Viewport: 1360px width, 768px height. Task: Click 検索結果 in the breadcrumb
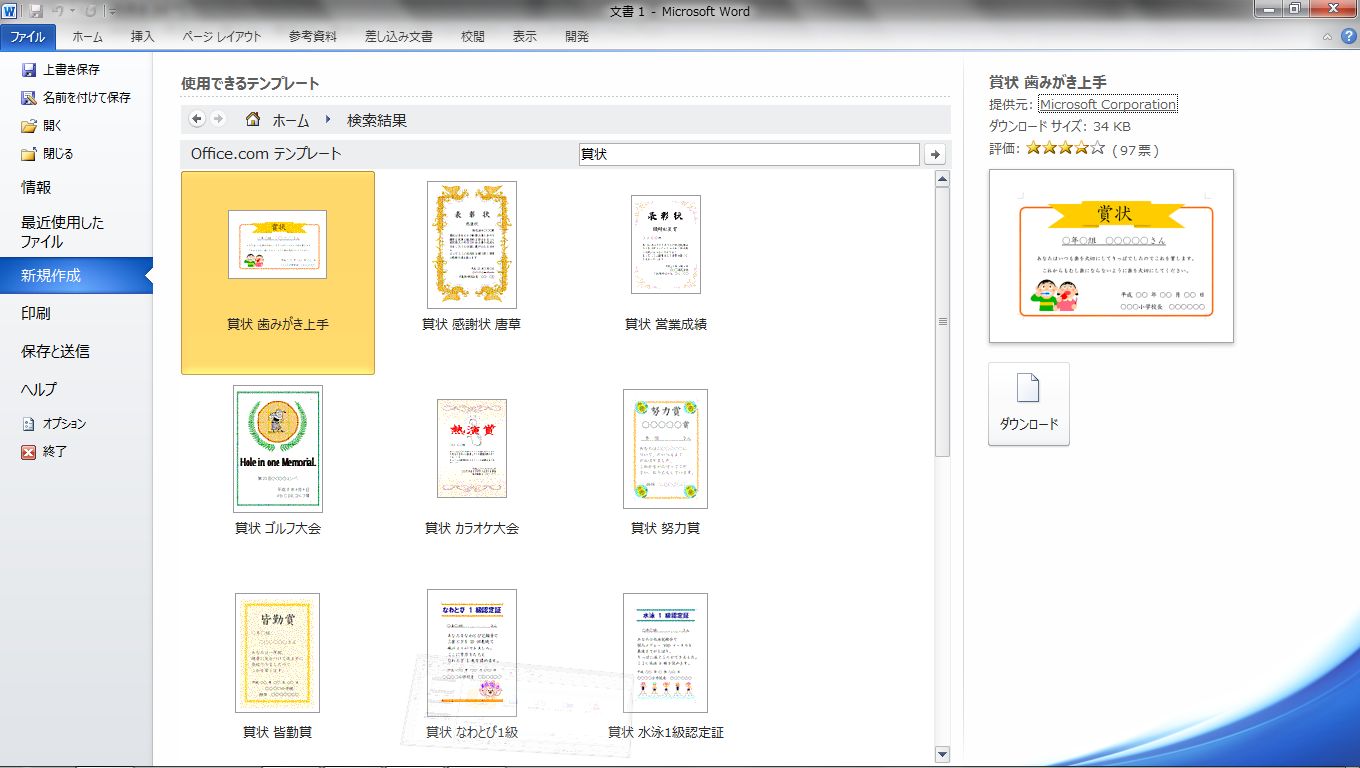click(x=377, y=120)
